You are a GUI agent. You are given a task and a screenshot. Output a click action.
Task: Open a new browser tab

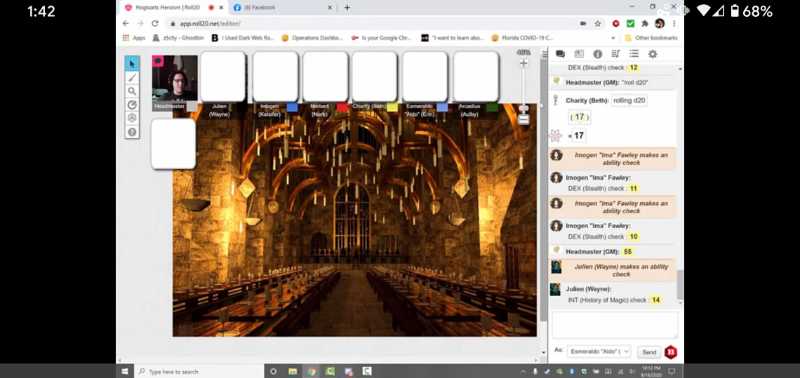point(347,8)
